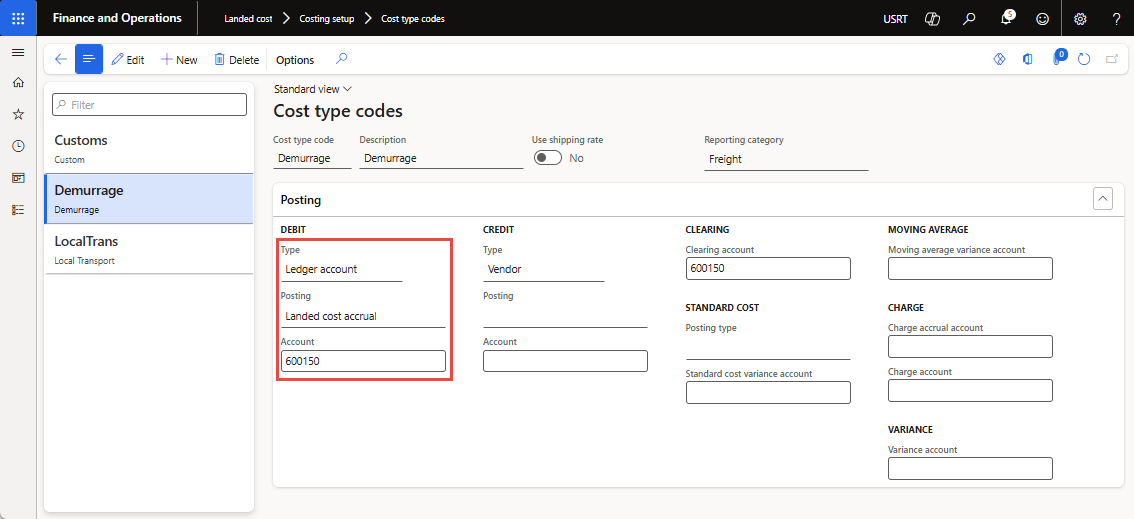Click the Filter search box

coord(149,104)
